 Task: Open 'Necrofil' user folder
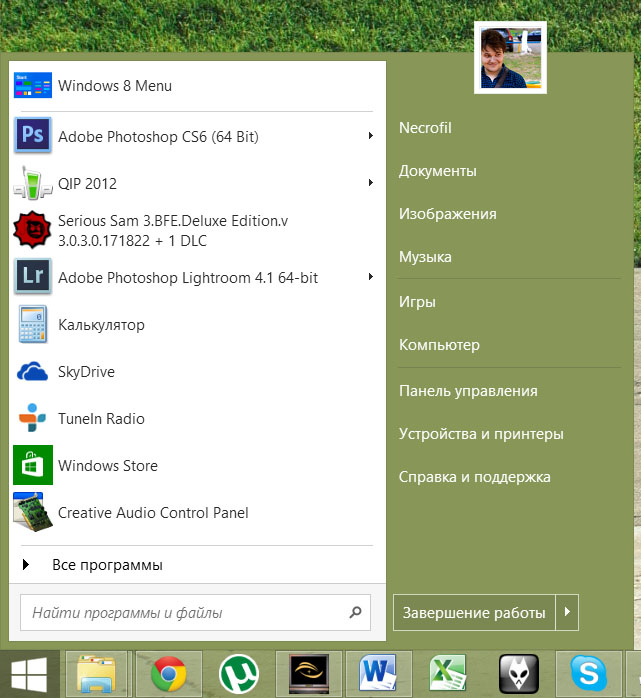pyautogui.click(x=425, y=128)
